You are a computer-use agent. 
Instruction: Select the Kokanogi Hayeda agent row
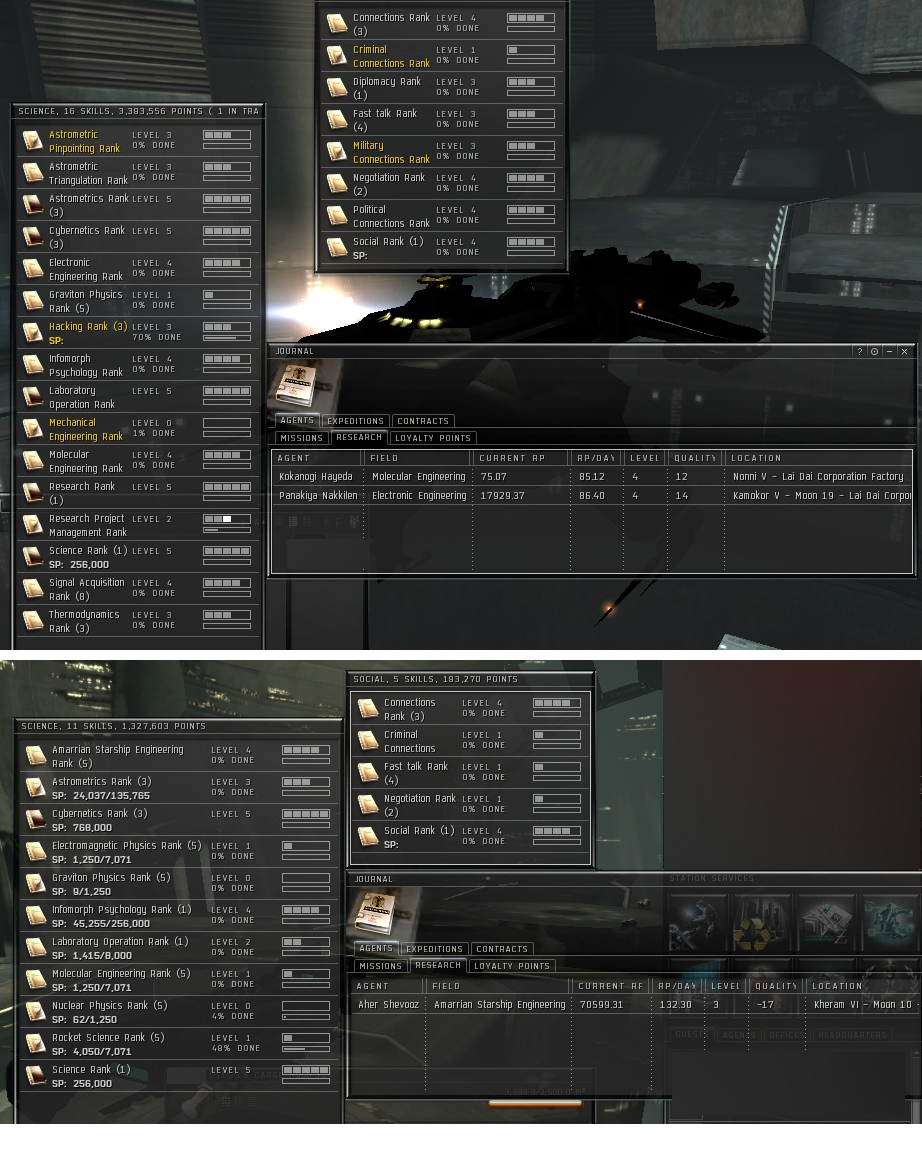(592, 476)
